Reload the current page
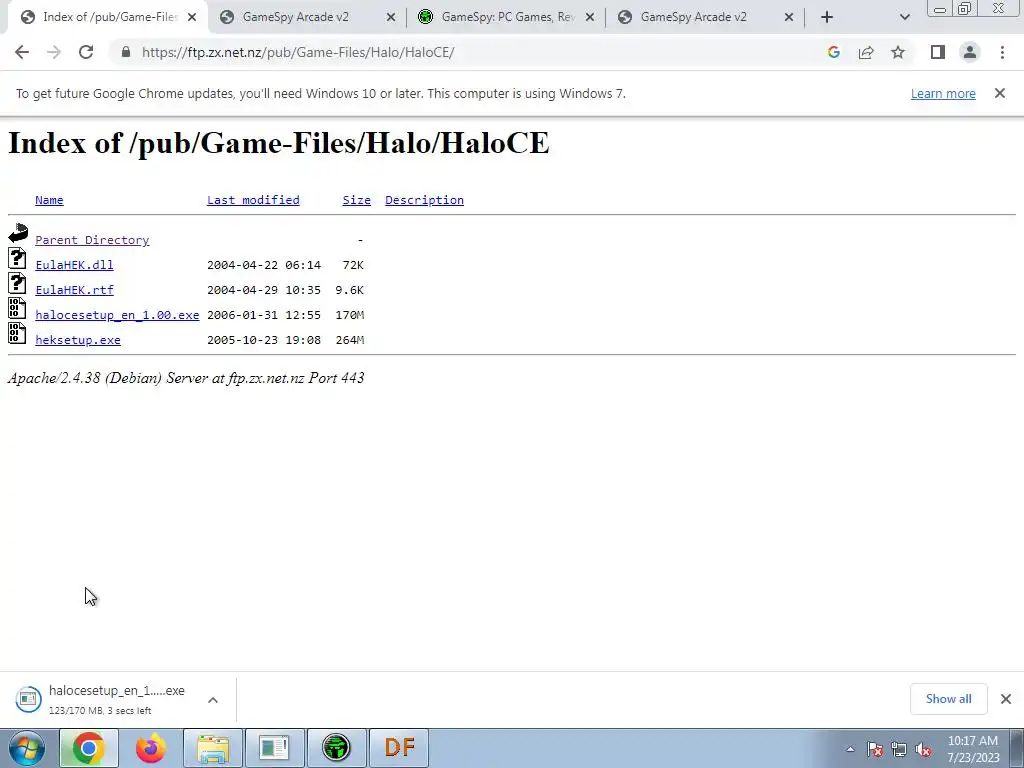 click(86, 52)
